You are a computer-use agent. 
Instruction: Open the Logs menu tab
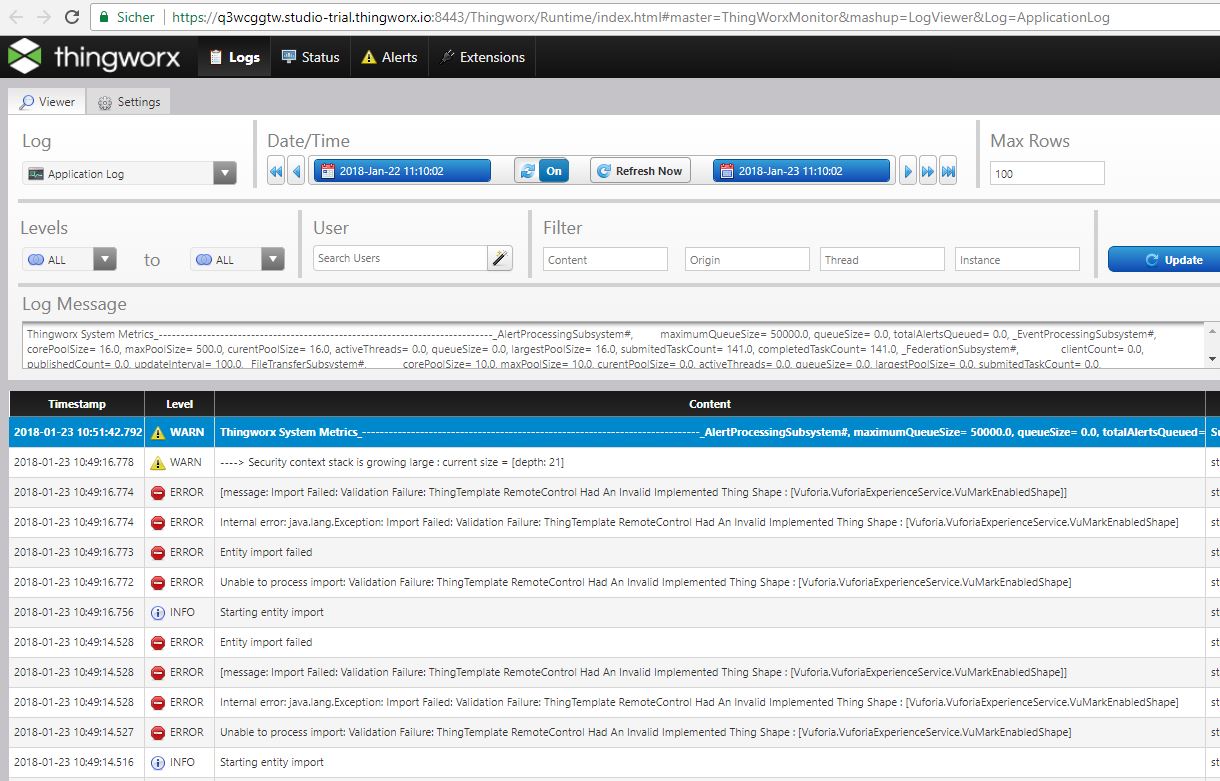click(x=234, y=57)
